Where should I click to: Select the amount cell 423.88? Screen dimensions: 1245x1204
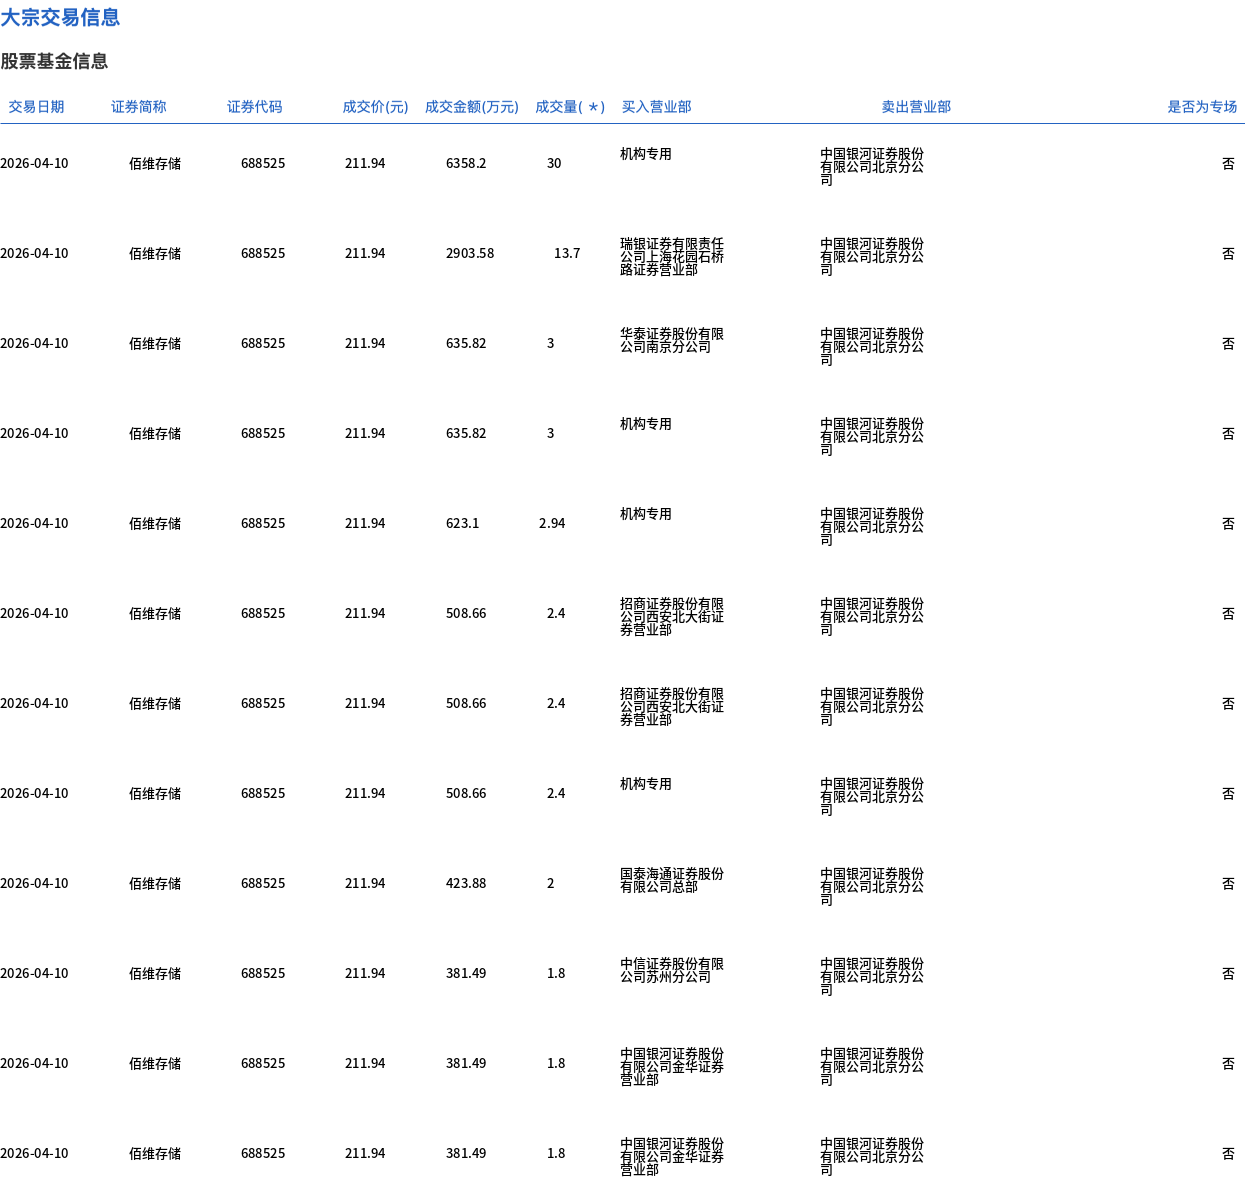[x=466, y=883]
